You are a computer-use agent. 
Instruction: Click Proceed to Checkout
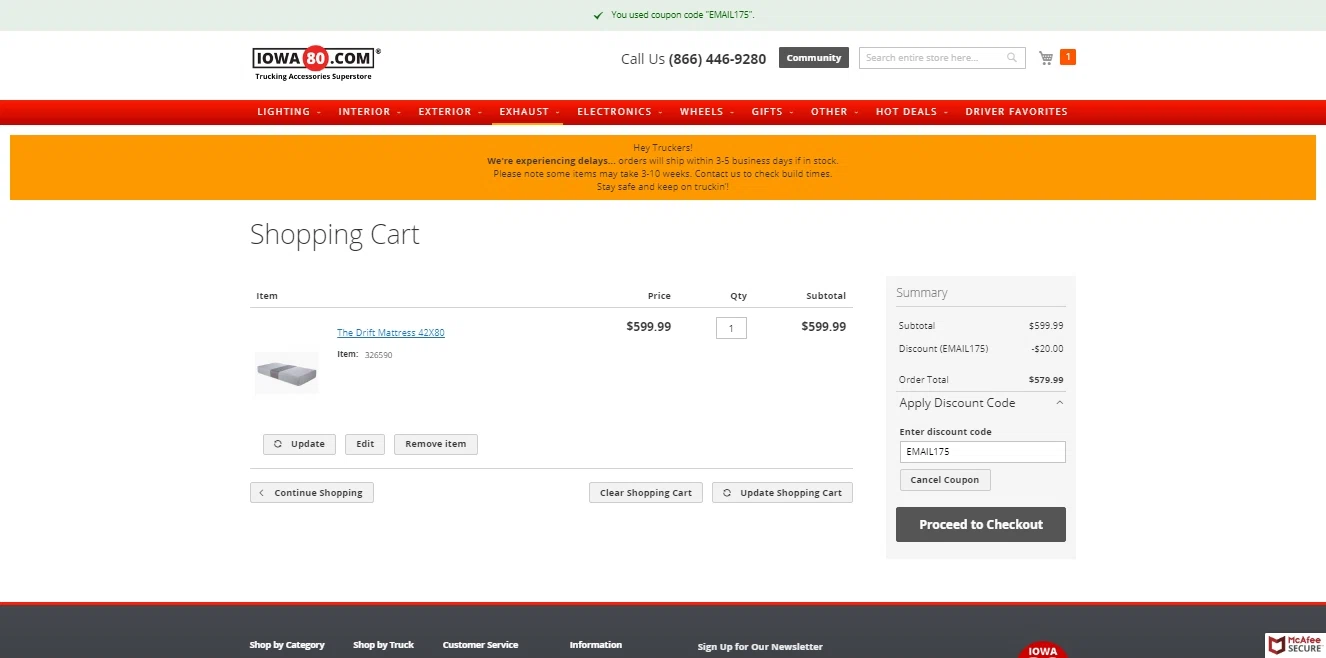pos(981,525)
